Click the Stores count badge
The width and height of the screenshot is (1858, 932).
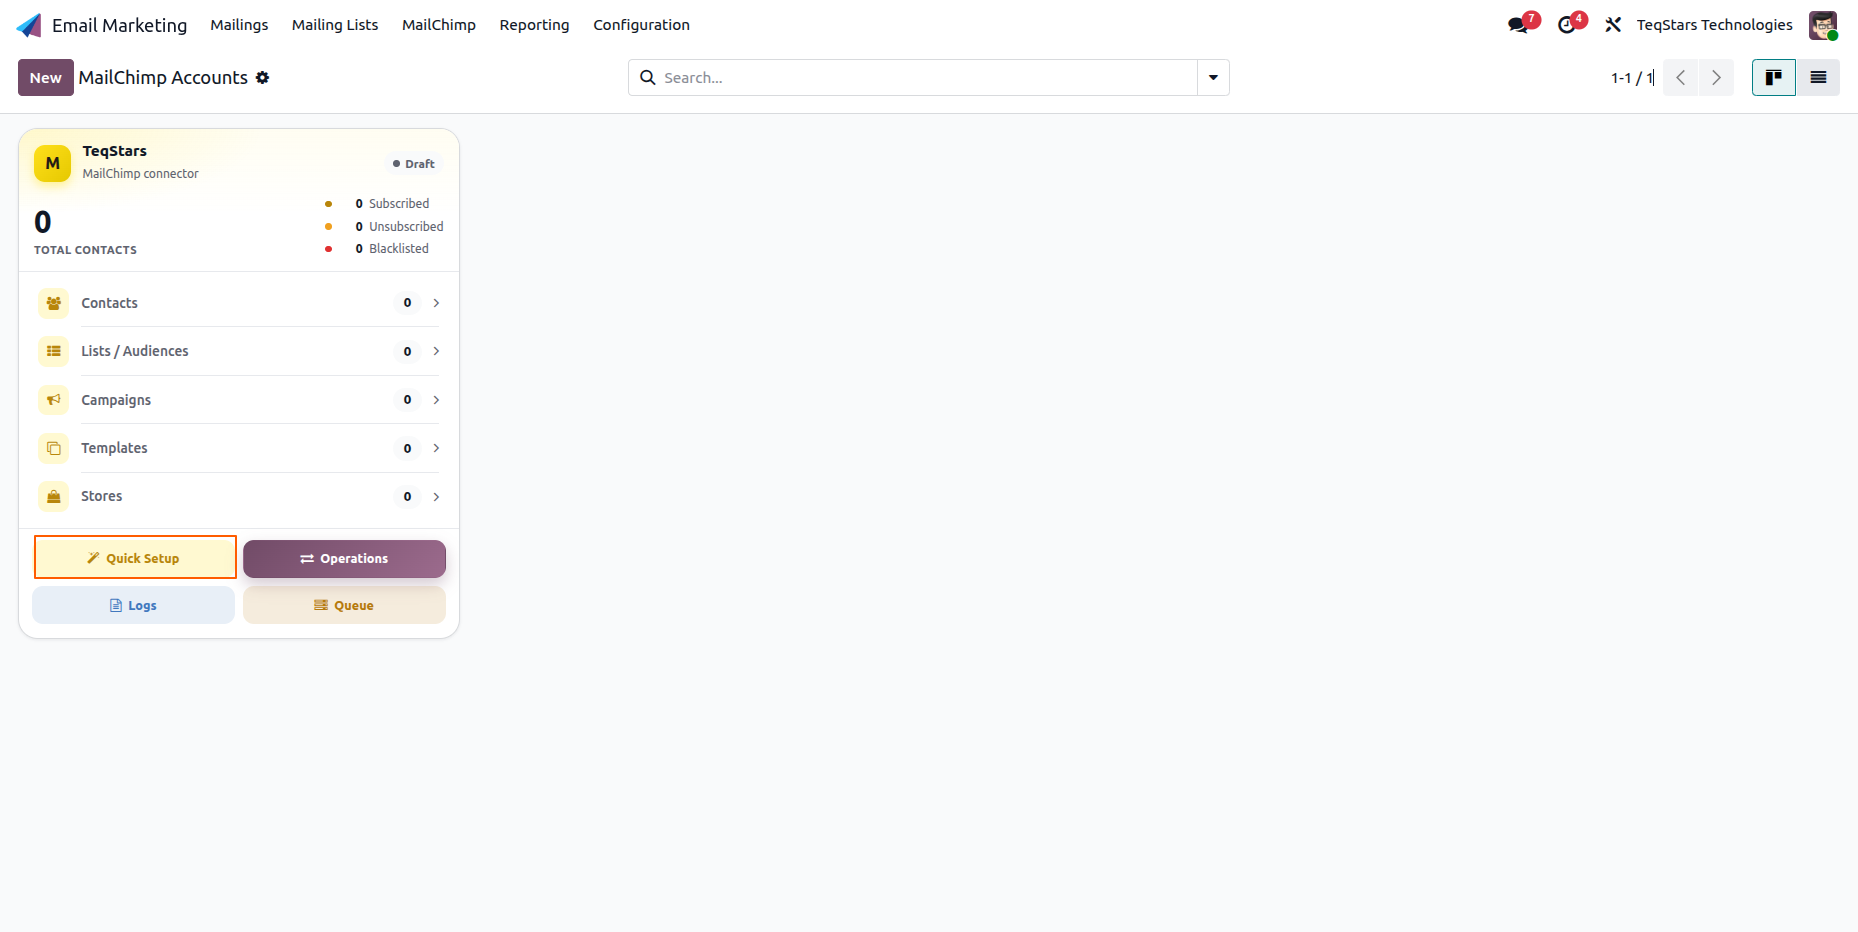[x=407, y=497]
